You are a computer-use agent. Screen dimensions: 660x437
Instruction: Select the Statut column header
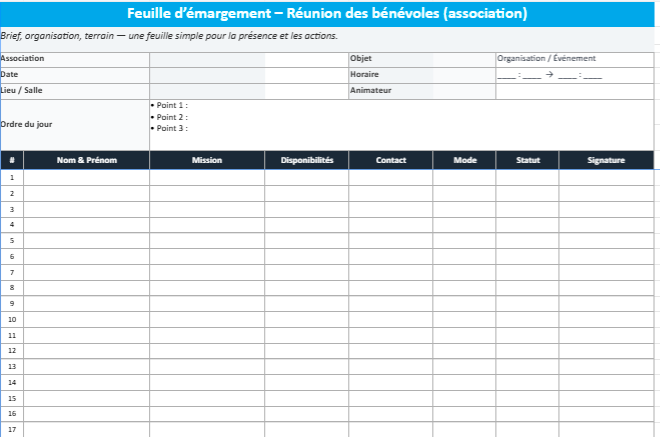(x=527, y=160)
